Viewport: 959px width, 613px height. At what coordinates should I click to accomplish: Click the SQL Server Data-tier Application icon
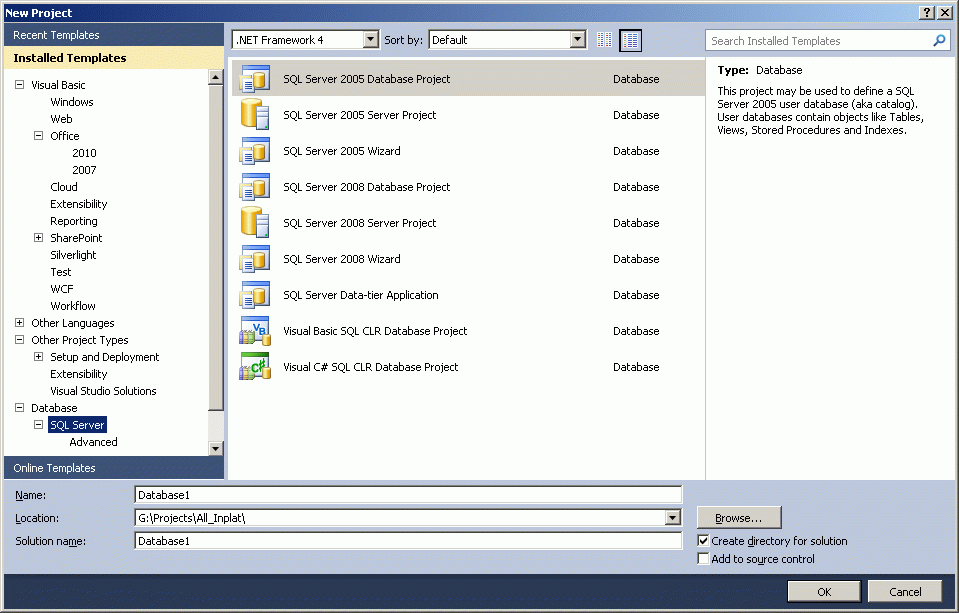(255, 295)
